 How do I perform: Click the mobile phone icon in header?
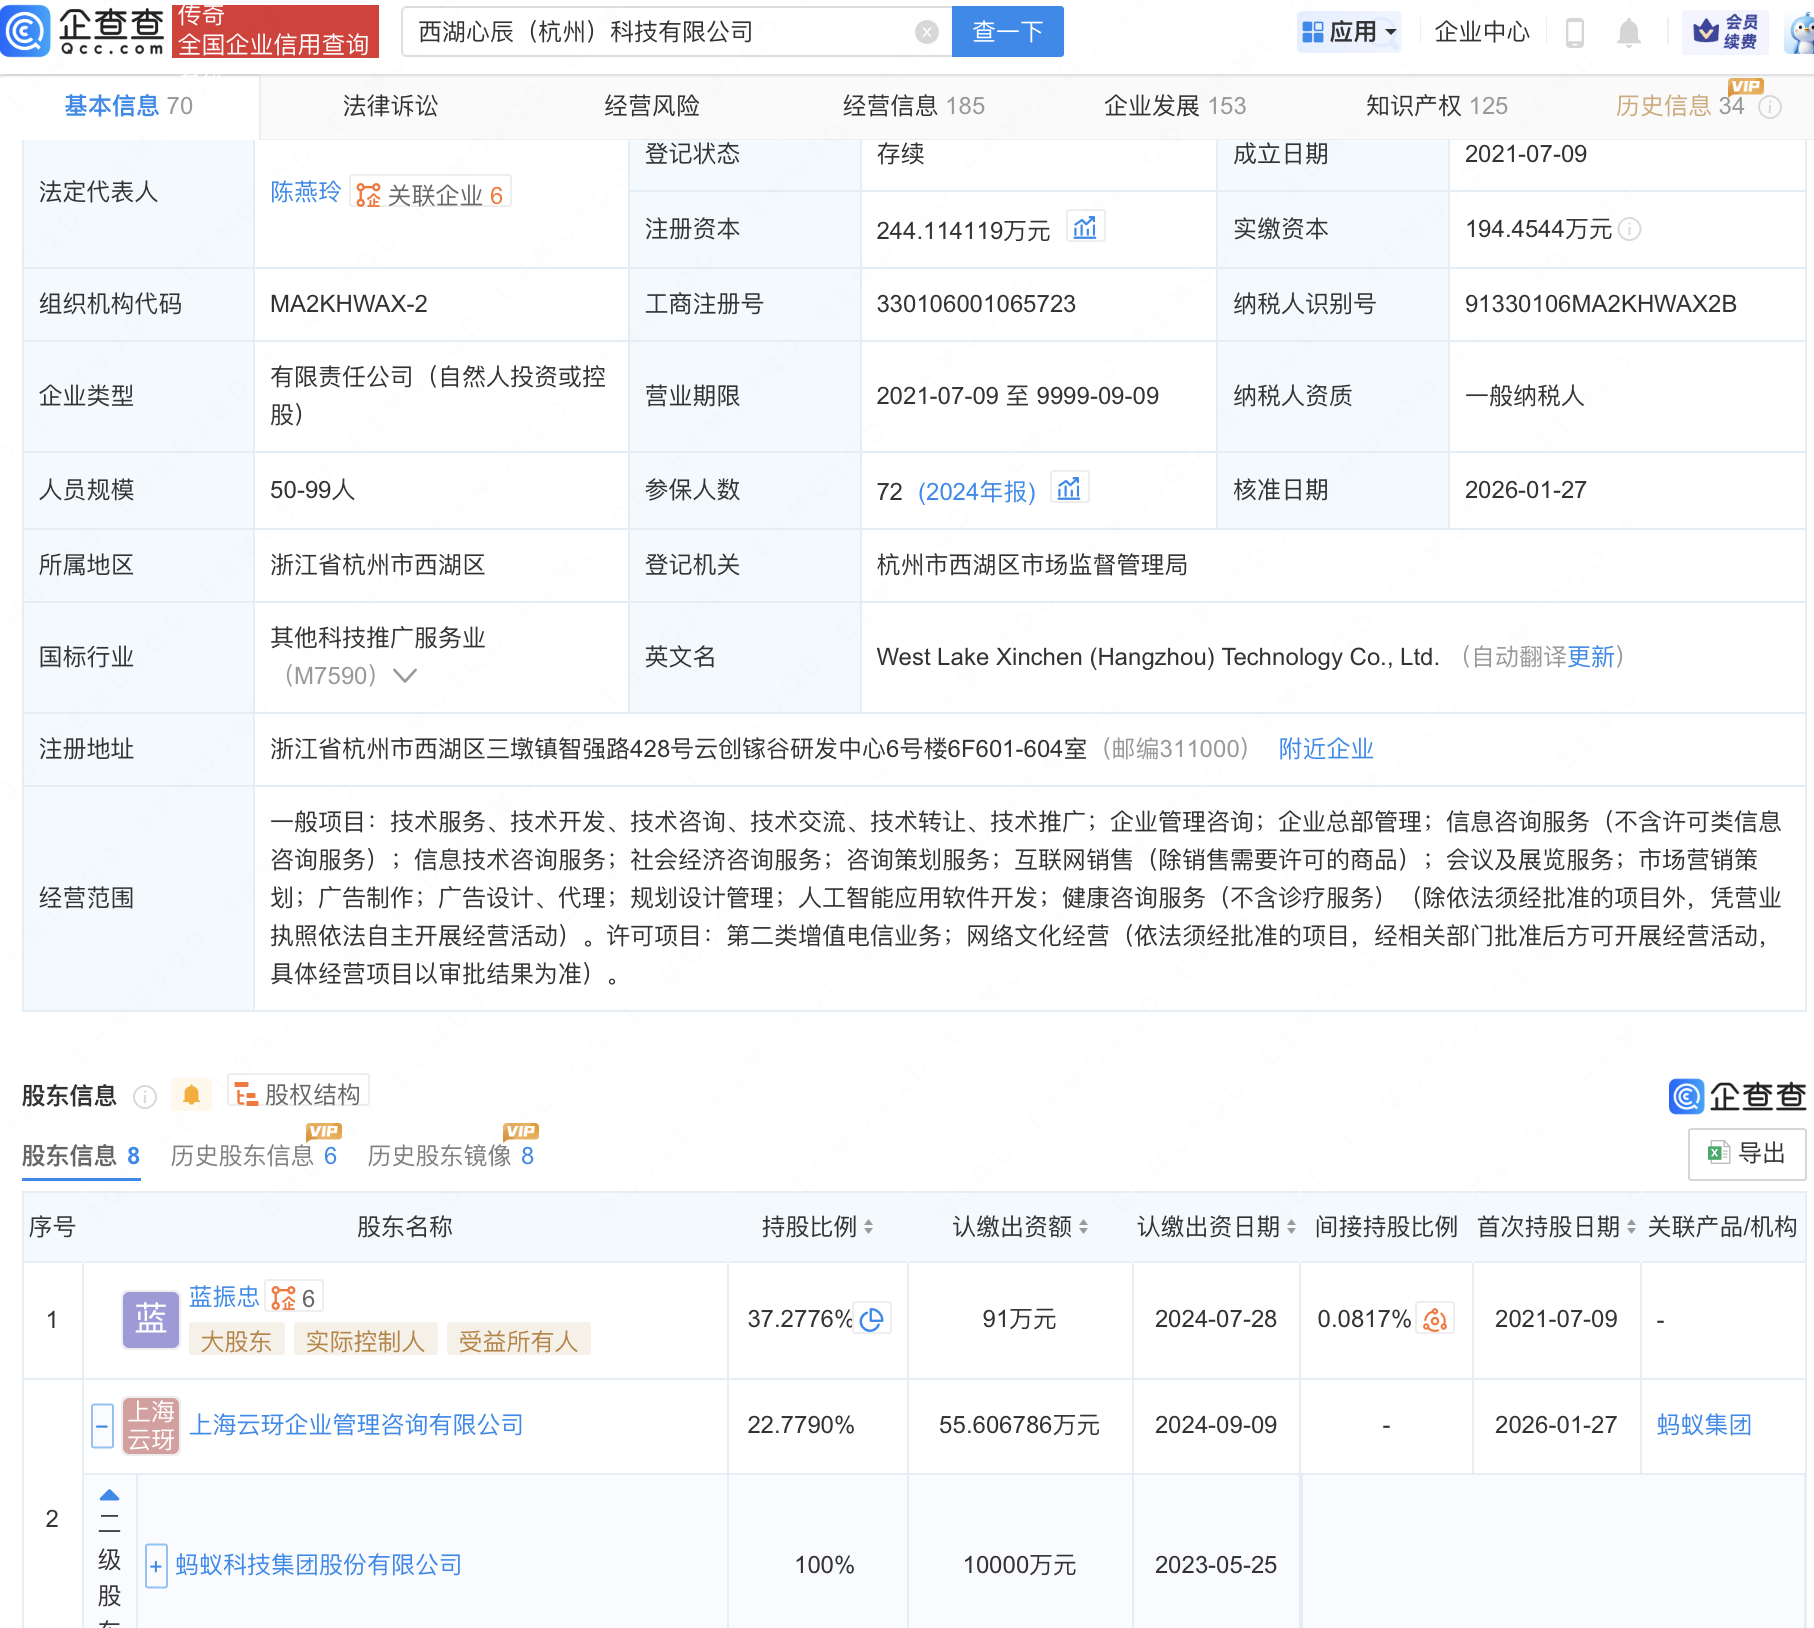(x=1574, y=33)
